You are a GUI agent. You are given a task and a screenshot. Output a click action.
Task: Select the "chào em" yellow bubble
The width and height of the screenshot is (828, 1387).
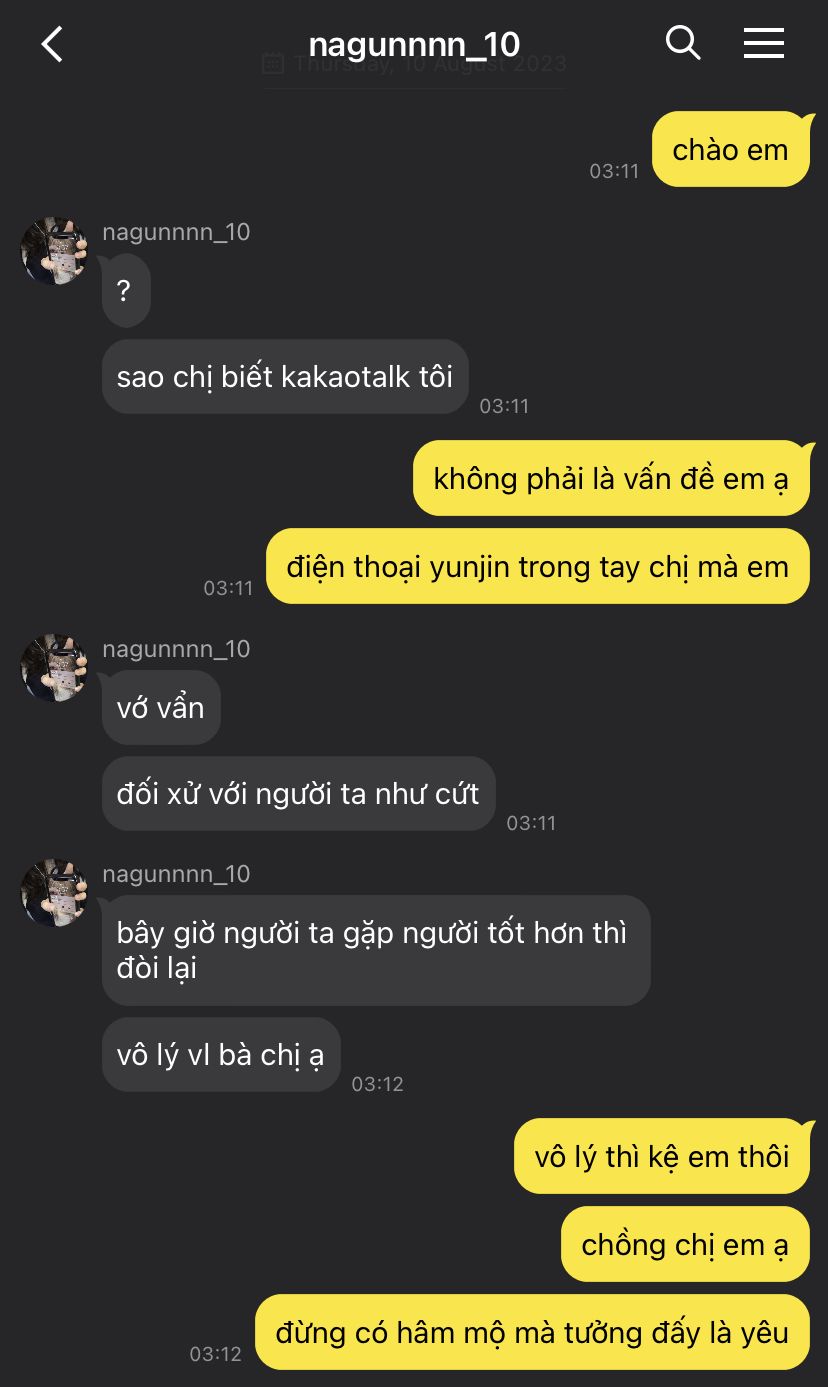coord(730,149)
